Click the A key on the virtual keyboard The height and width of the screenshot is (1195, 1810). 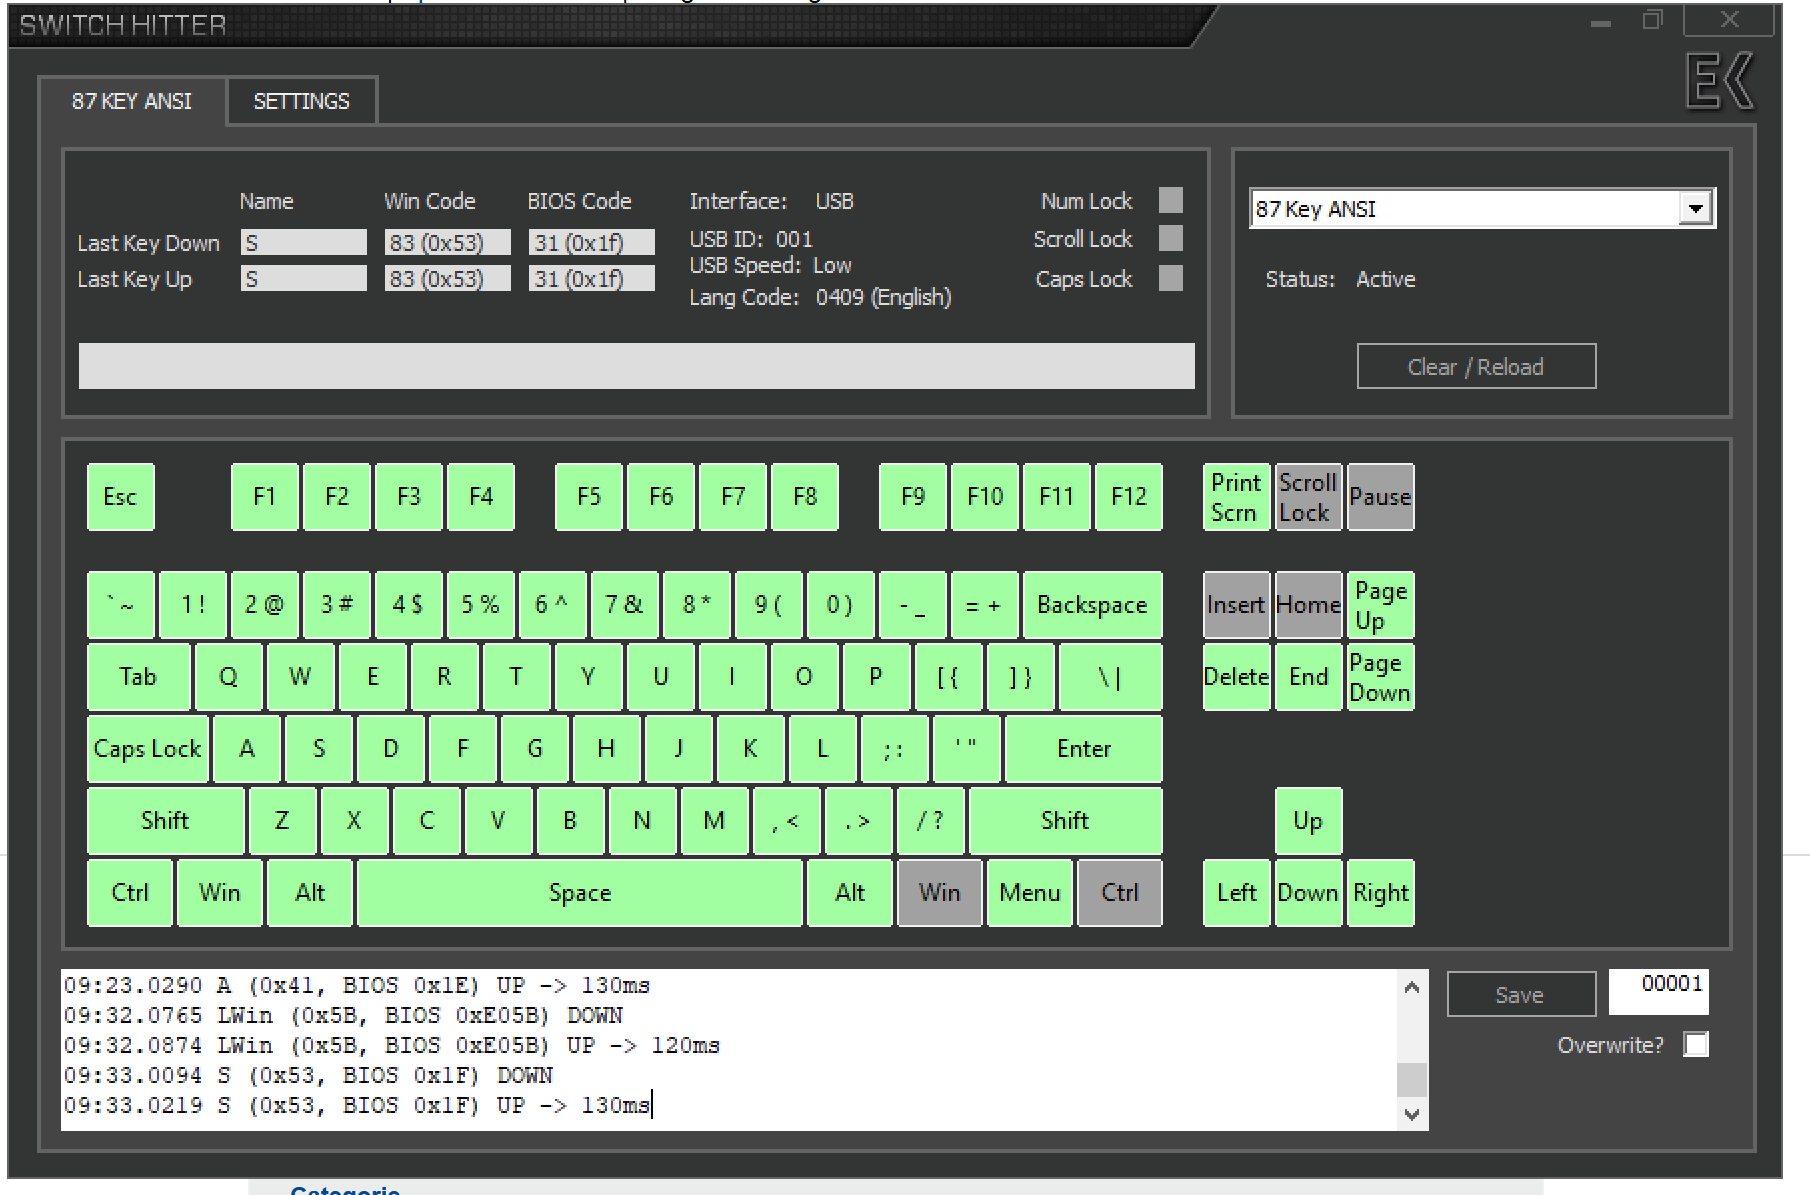[247, 749]
